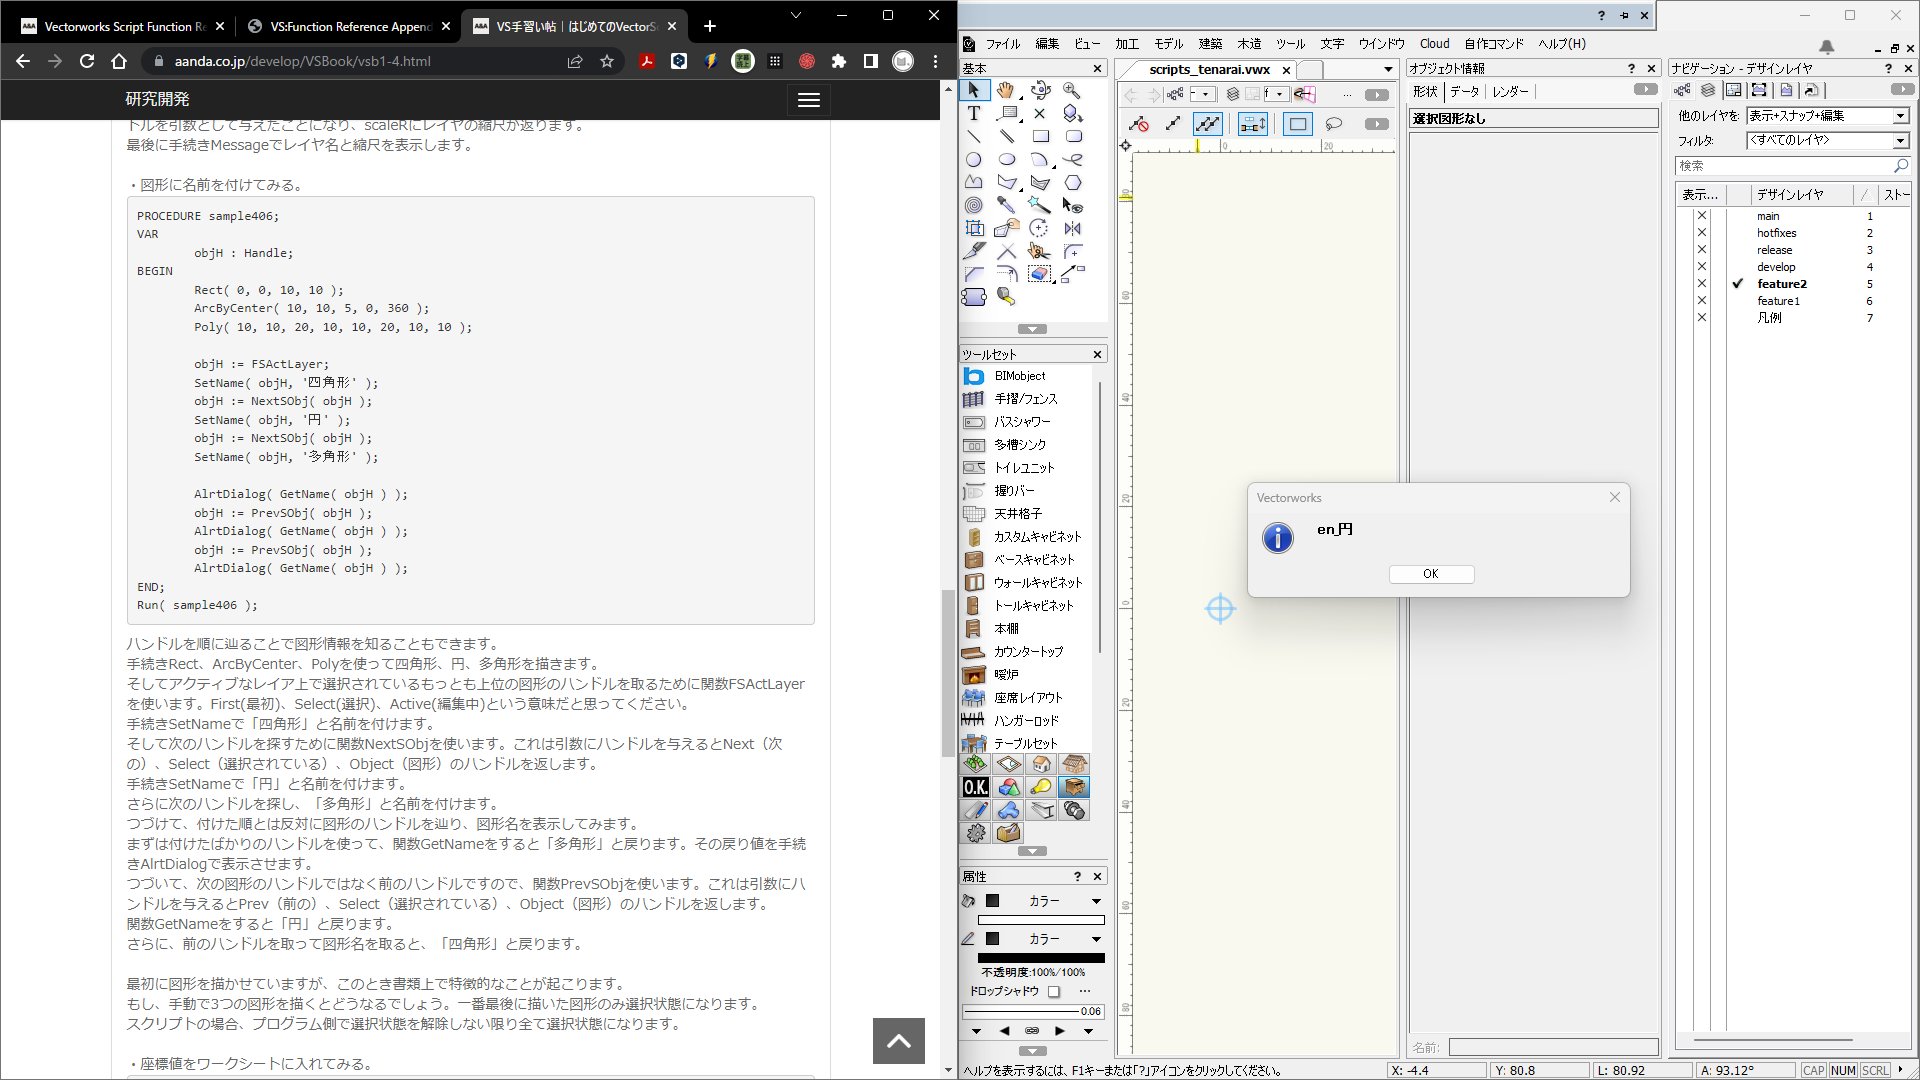
Task: Select the Tape Measure tool
Action: [x=1005, y=295]
